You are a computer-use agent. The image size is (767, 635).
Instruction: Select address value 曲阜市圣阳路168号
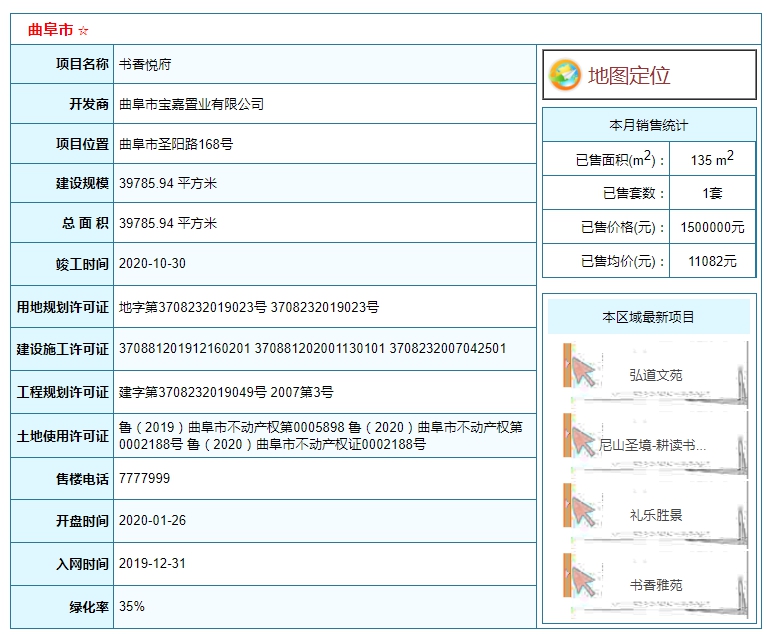coord(176,144)
